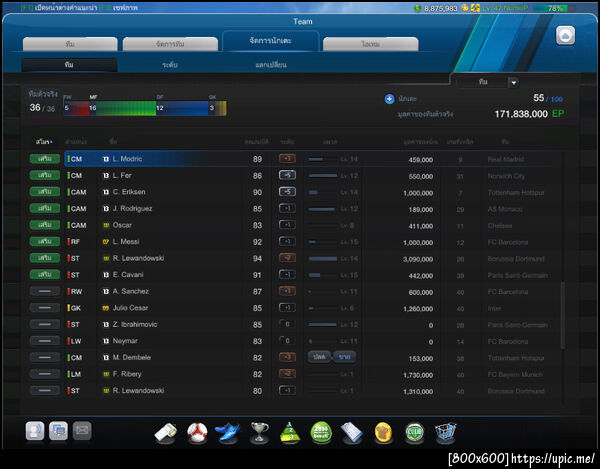Screen dimensions: 600x469
Task: Click the home button at top right corner
Action: 565,36
